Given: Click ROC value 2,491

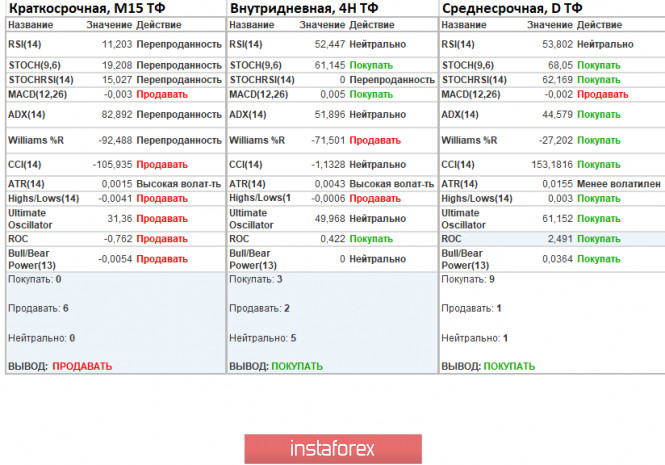Looking at the screenshot, I should (560, 239).
